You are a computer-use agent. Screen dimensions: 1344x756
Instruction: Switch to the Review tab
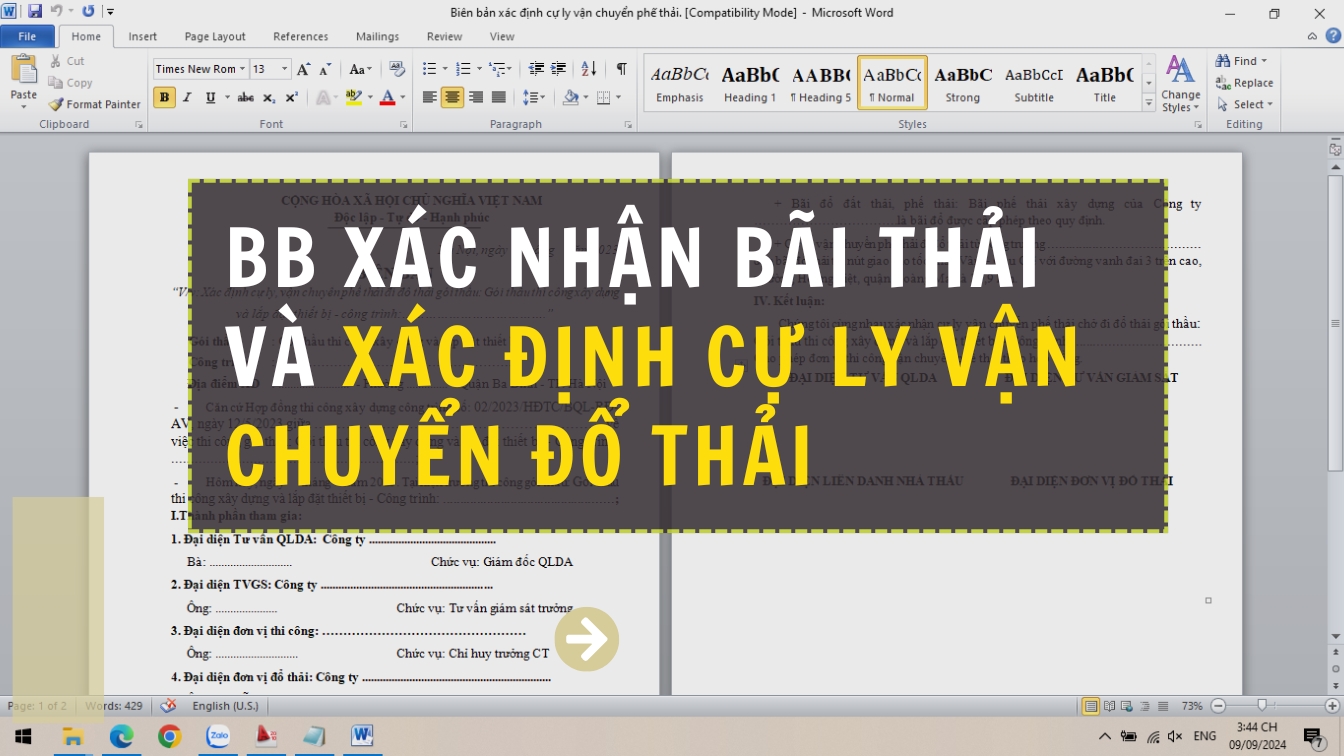(445, 36)
